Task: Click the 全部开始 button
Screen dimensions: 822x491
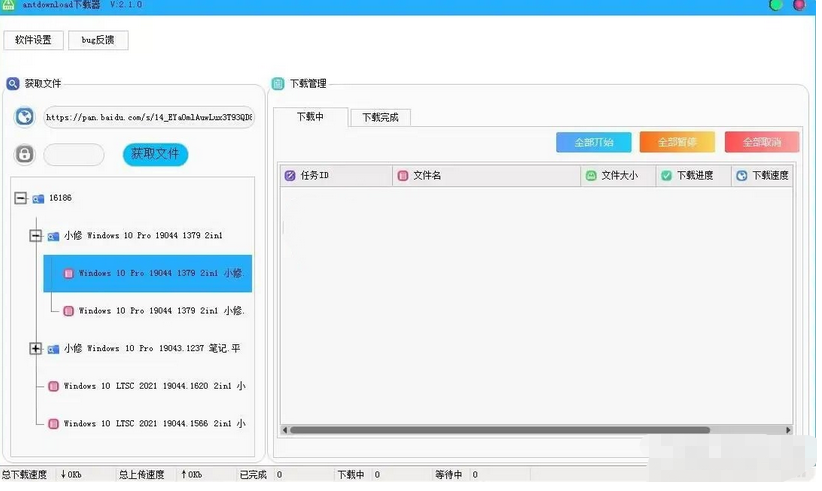Action: pyautogui.click(x=593, y=142)
